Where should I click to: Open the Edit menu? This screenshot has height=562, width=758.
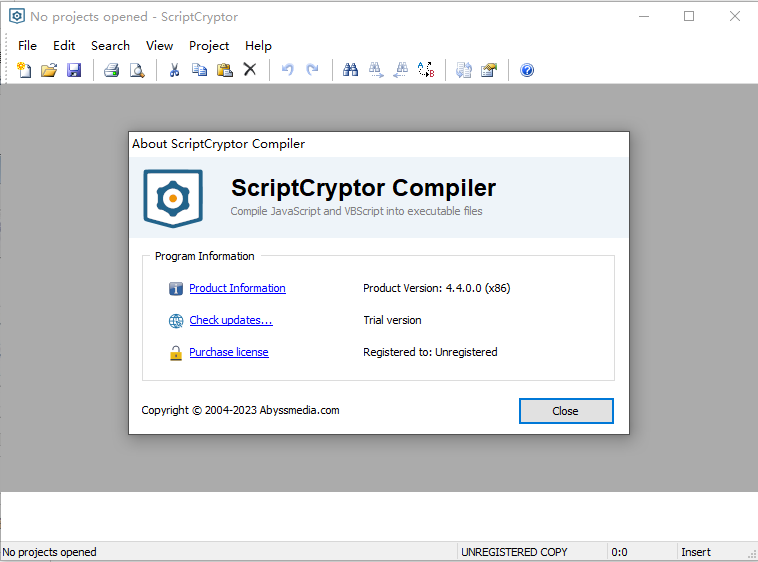64,45
